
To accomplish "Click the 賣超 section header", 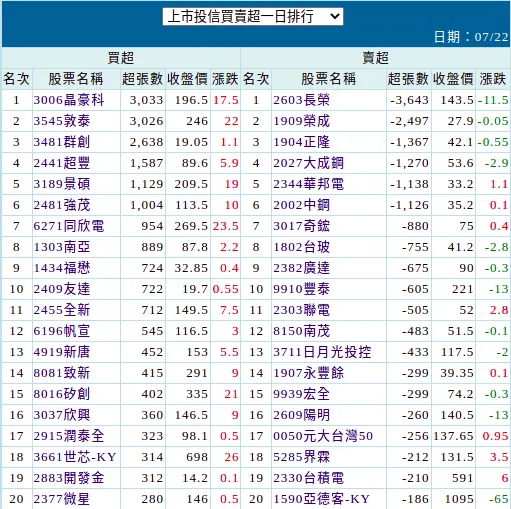I will (x=375, y=58).
